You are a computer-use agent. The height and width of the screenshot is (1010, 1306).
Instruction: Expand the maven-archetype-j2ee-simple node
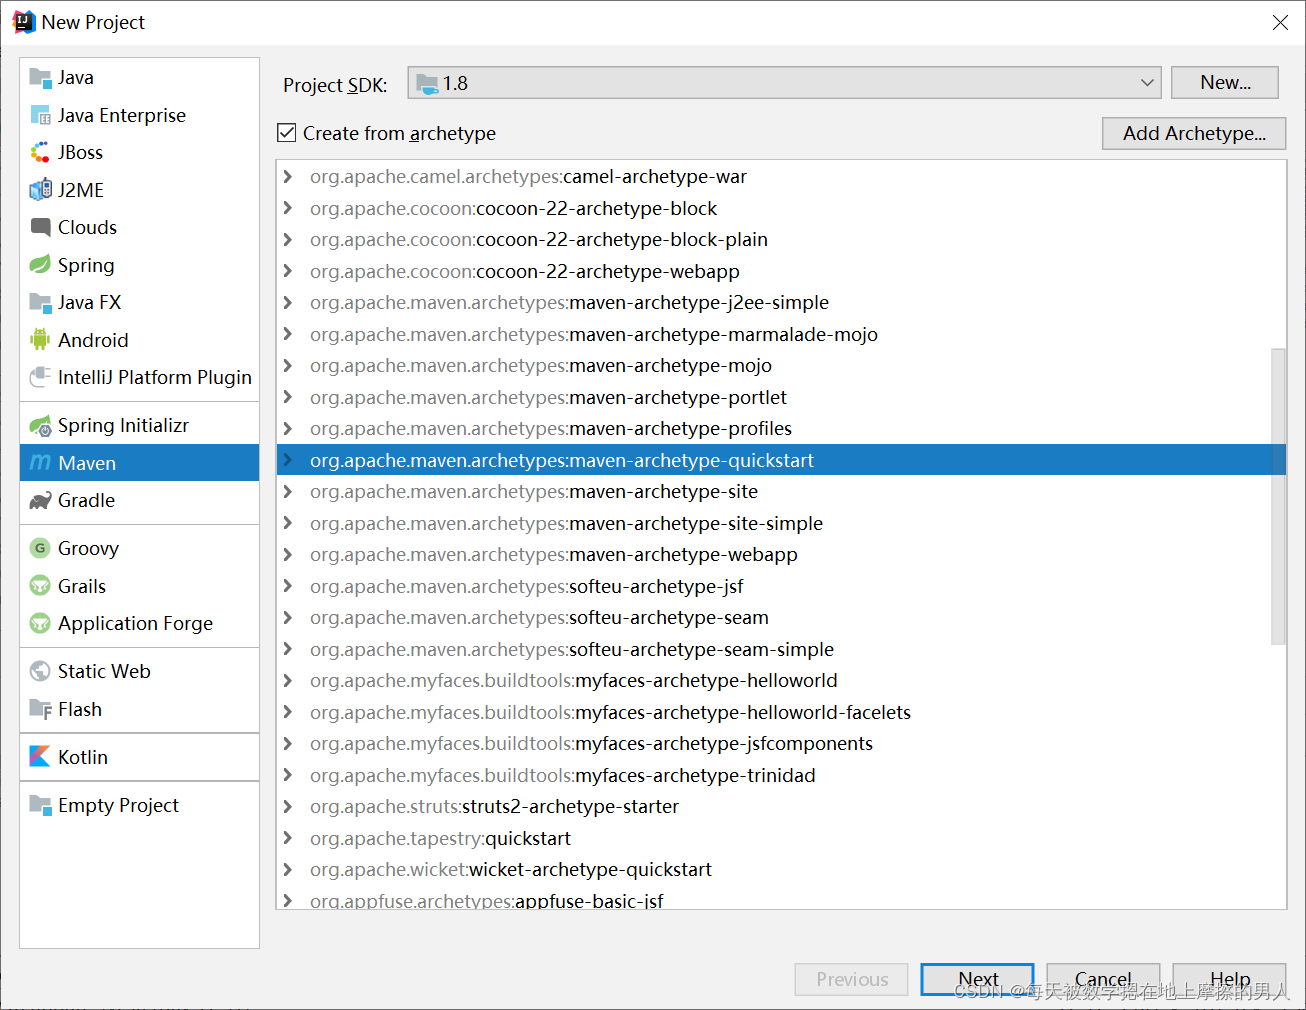coord(288,303)
